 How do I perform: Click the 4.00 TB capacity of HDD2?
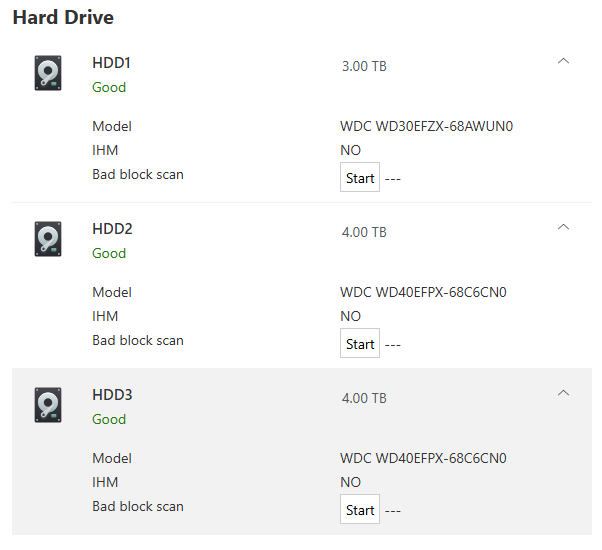point(364,232)
